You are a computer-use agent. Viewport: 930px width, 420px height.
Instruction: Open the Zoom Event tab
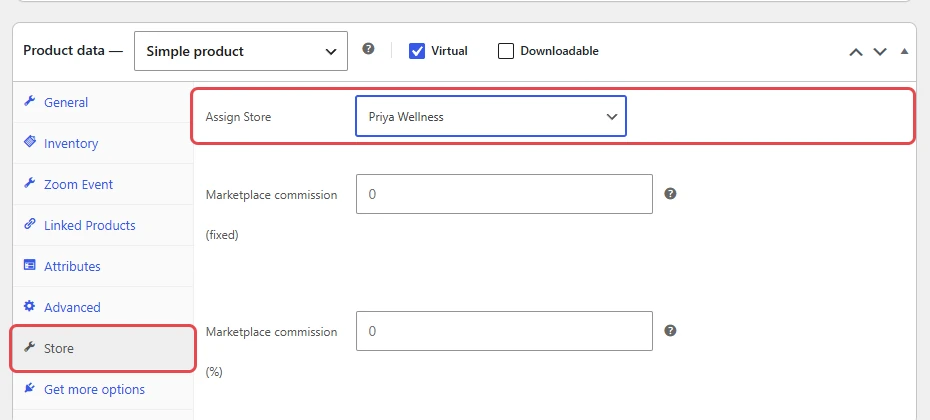coord(103,184)
